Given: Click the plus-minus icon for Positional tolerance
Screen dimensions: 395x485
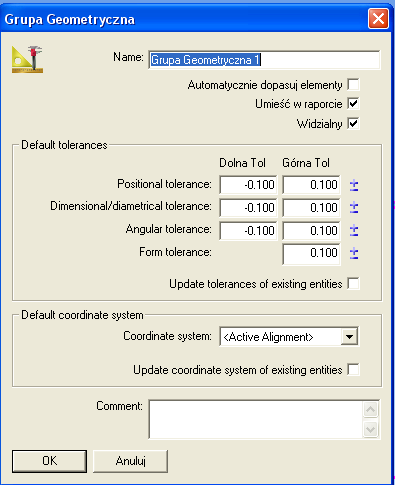Looking at the screenshot, I should click(354, 185).
